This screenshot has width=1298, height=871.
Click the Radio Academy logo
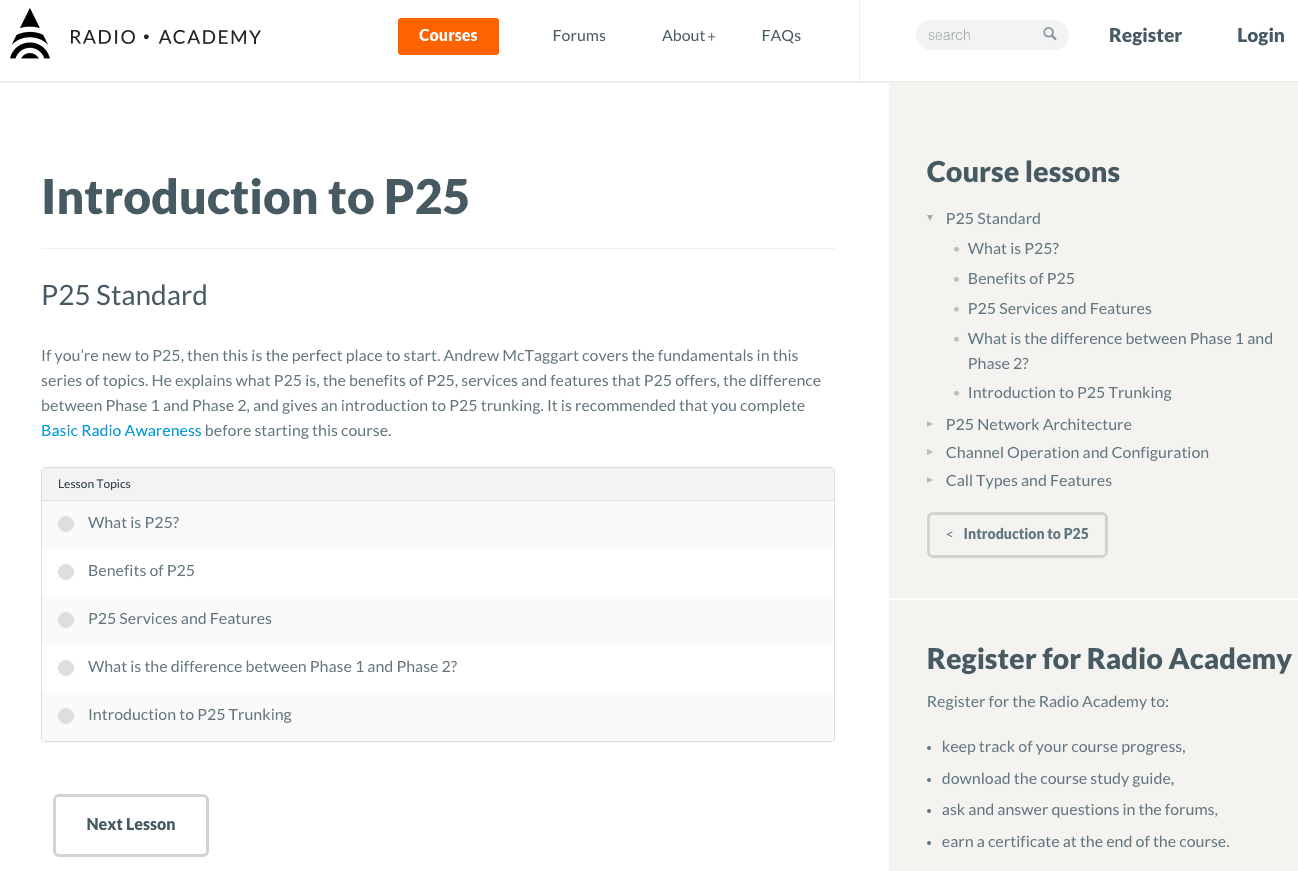tap(135, 34)
